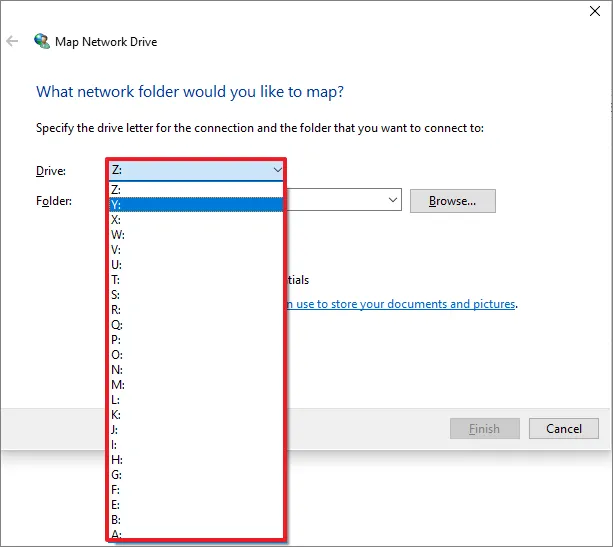The height and width of the screenshot is (547, 613).
Task: Click the Map Network Drive globe icon
Action: click(42, 42)
